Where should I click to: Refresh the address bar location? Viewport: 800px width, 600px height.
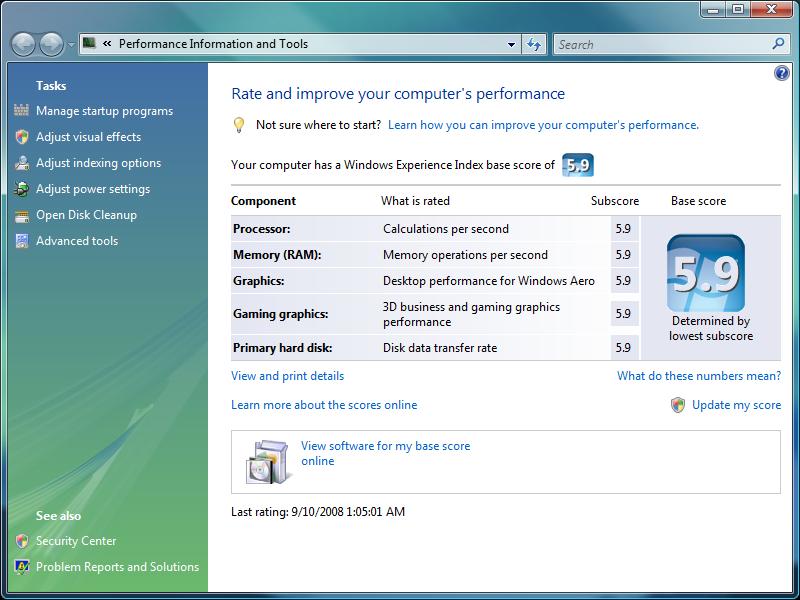pos(534,44)
